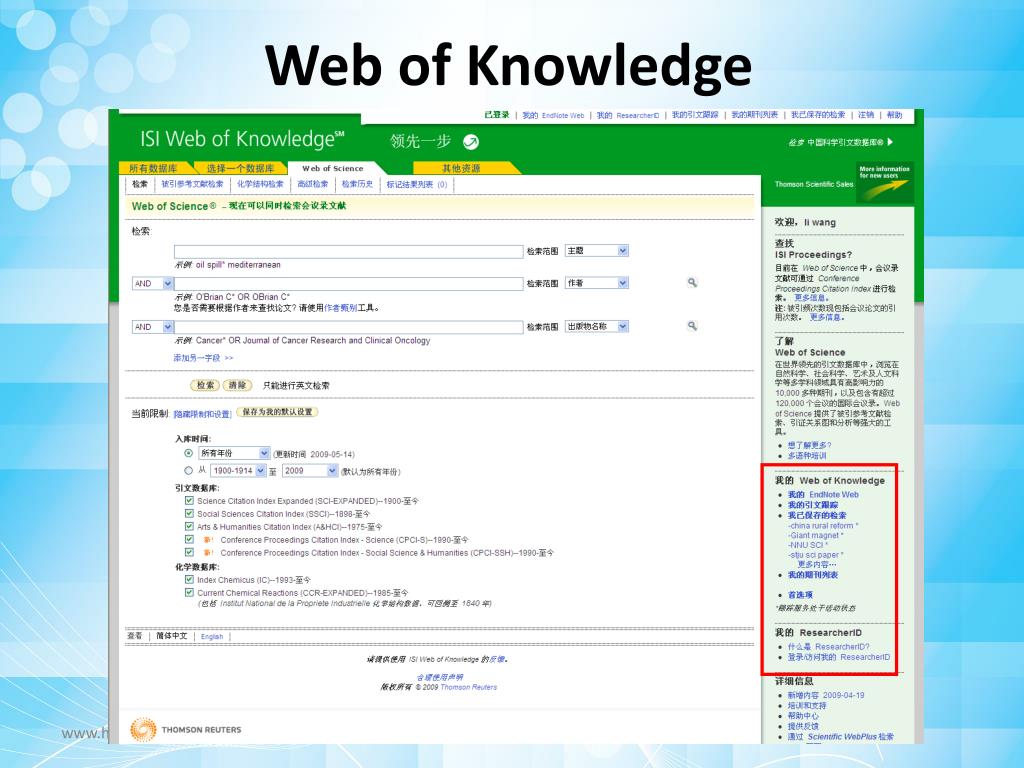This screenshot has height=768, width=1024.
Task: Toggle the CPCI-SSH Conference Proceedings checkbox
Action: pos(189,552)
